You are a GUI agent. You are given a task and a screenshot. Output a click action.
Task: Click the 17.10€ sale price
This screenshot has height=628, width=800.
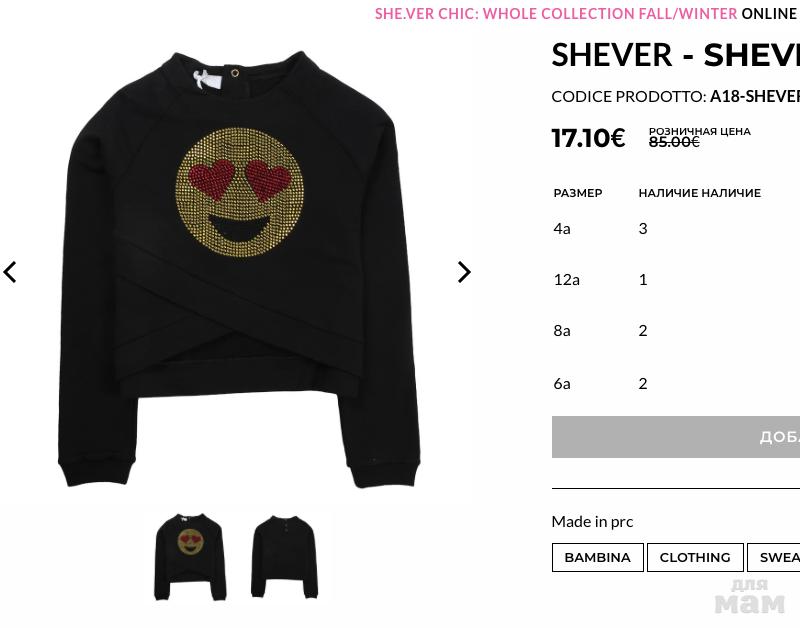(x=588, y=138)
